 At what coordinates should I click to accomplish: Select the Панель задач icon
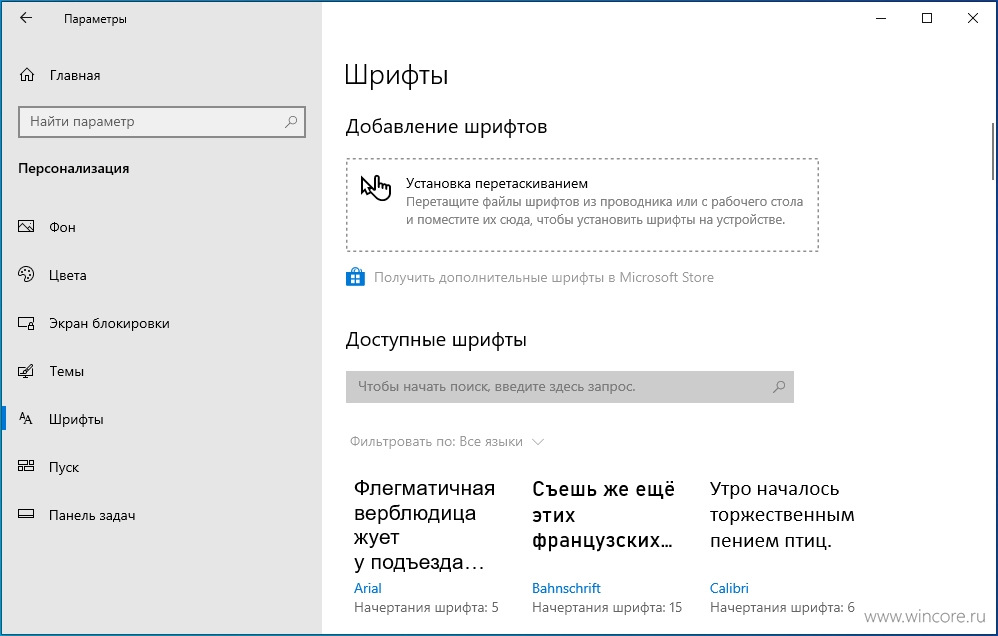point(26,514)
